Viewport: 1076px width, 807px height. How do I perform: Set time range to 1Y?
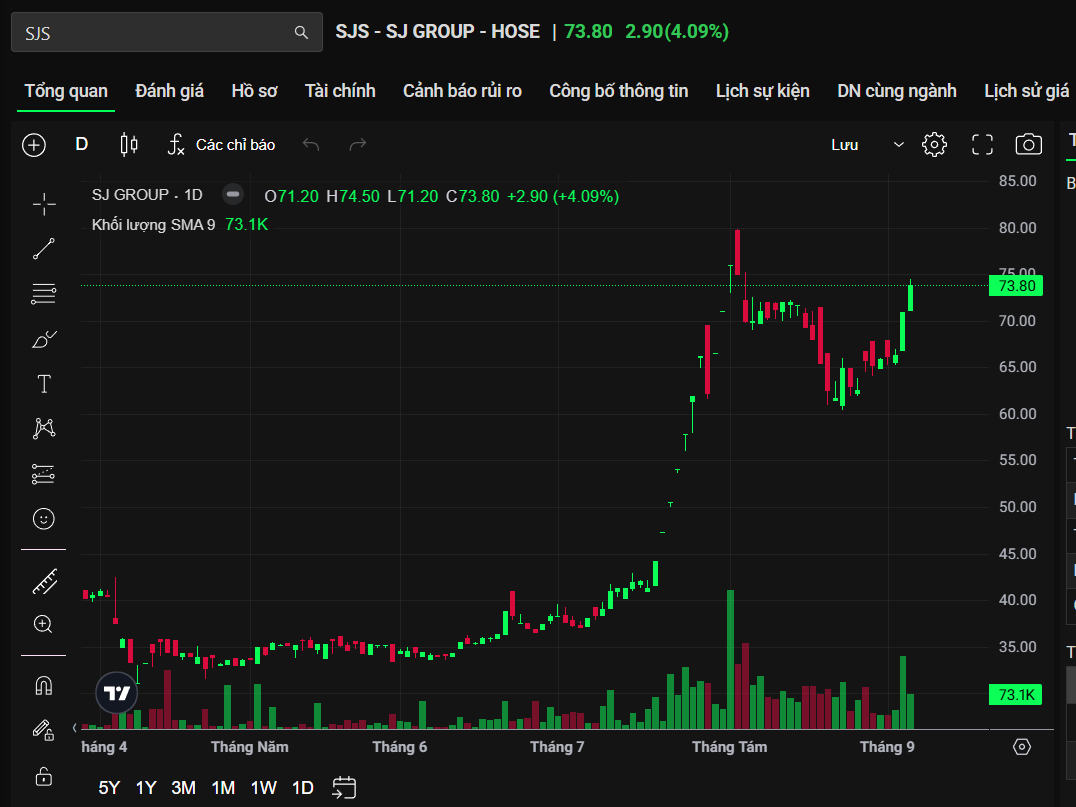click(146, 788)
